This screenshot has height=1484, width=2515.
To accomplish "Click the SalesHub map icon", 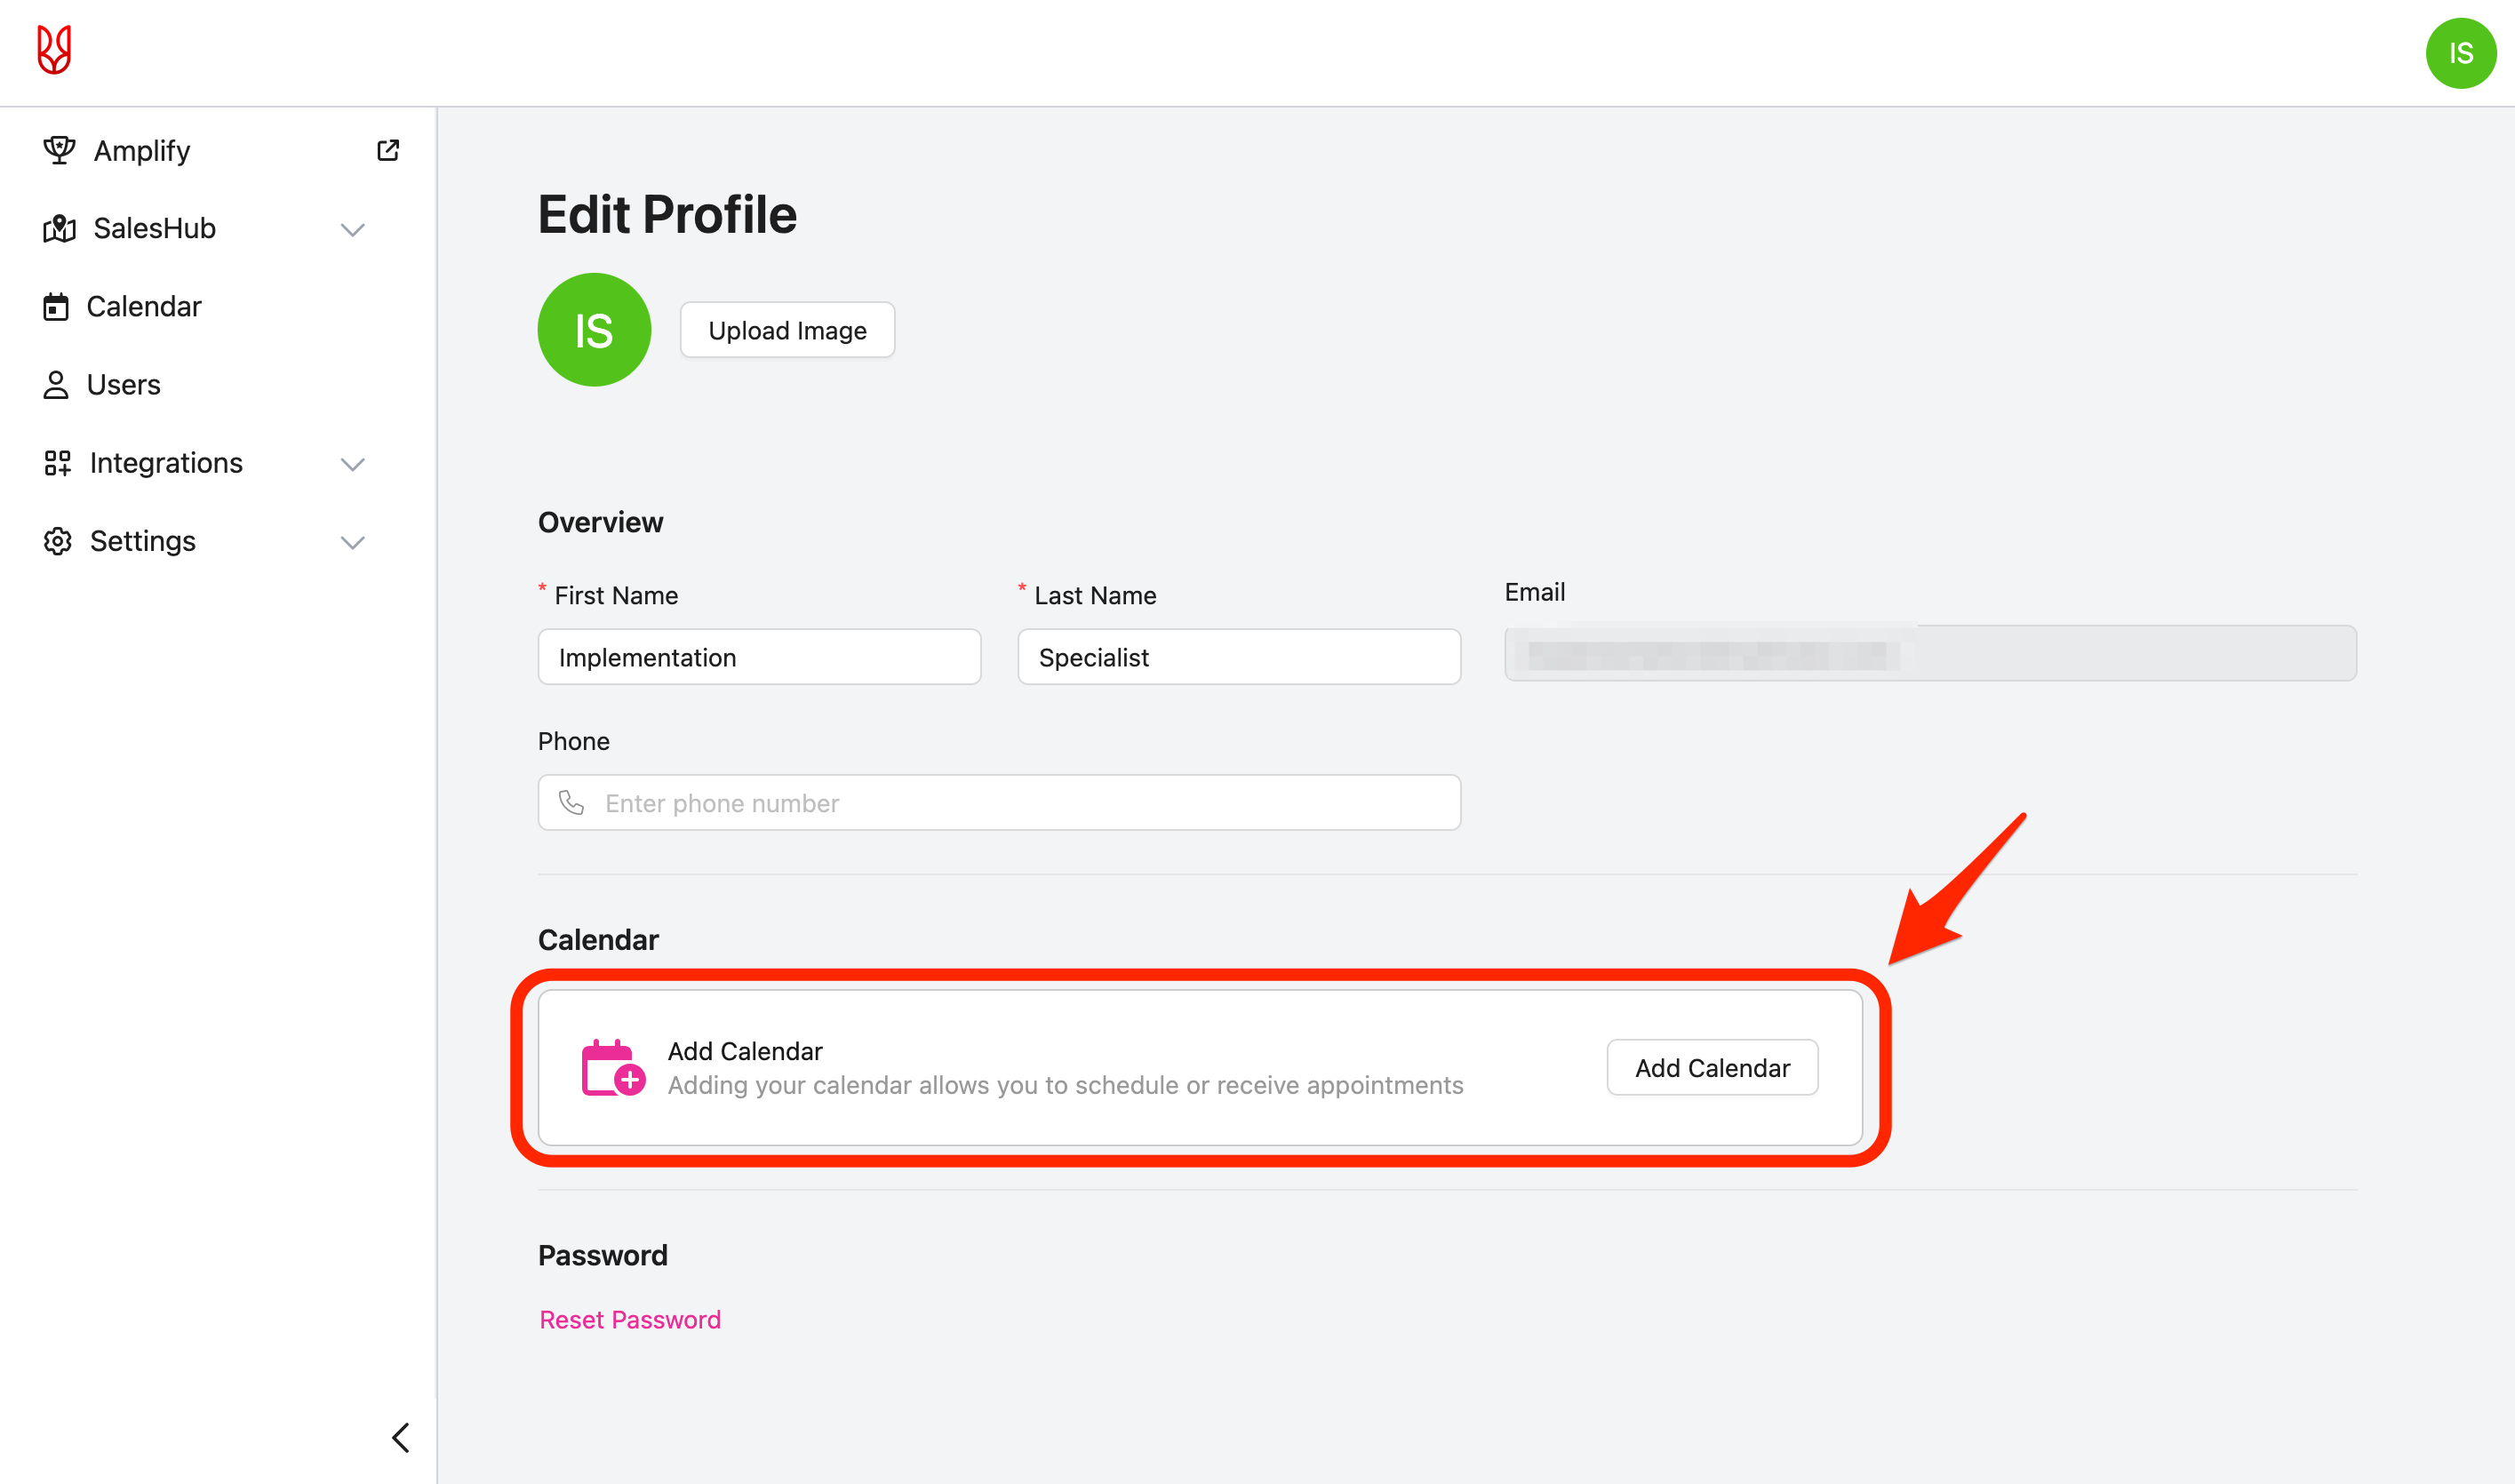I will point(59,229).
